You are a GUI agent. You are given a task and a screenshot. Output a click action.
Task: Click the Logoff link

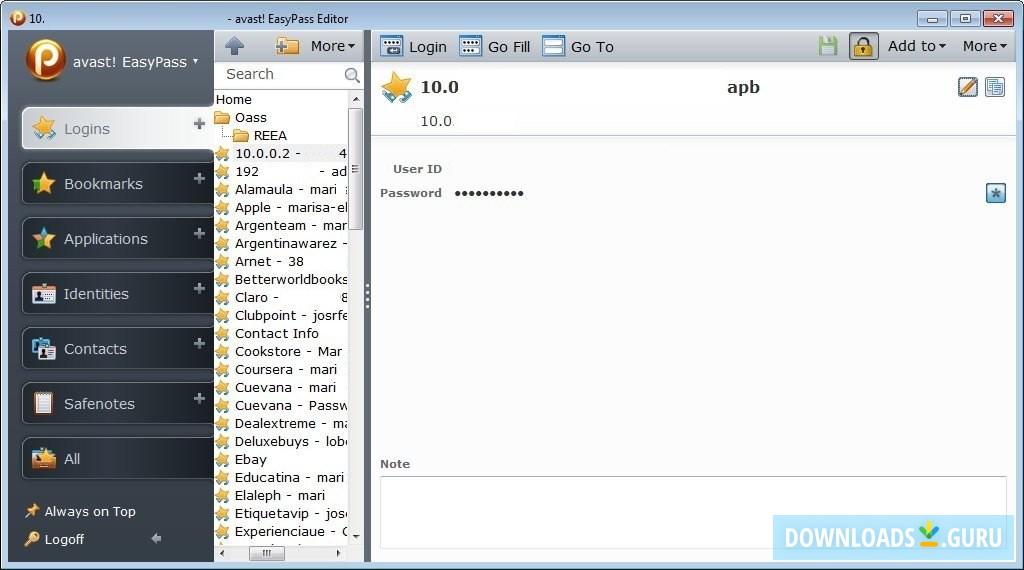click(x=55, y=539)
